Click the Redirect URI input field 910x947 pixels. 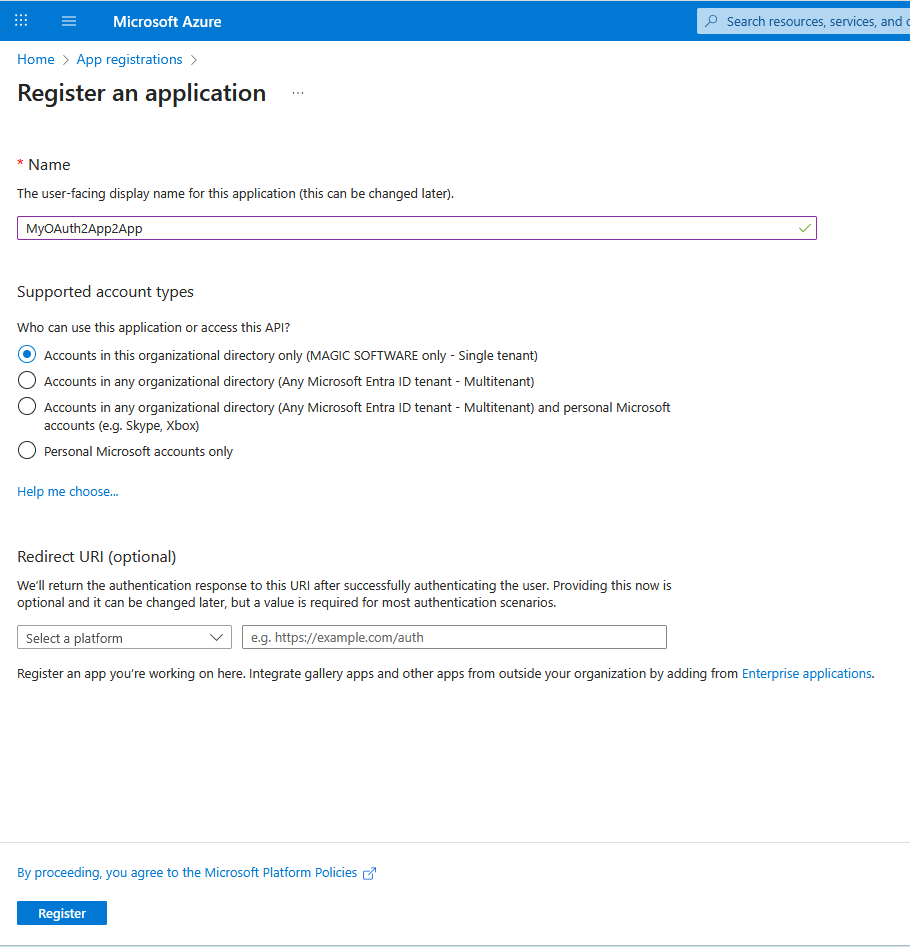pos(454,638)
